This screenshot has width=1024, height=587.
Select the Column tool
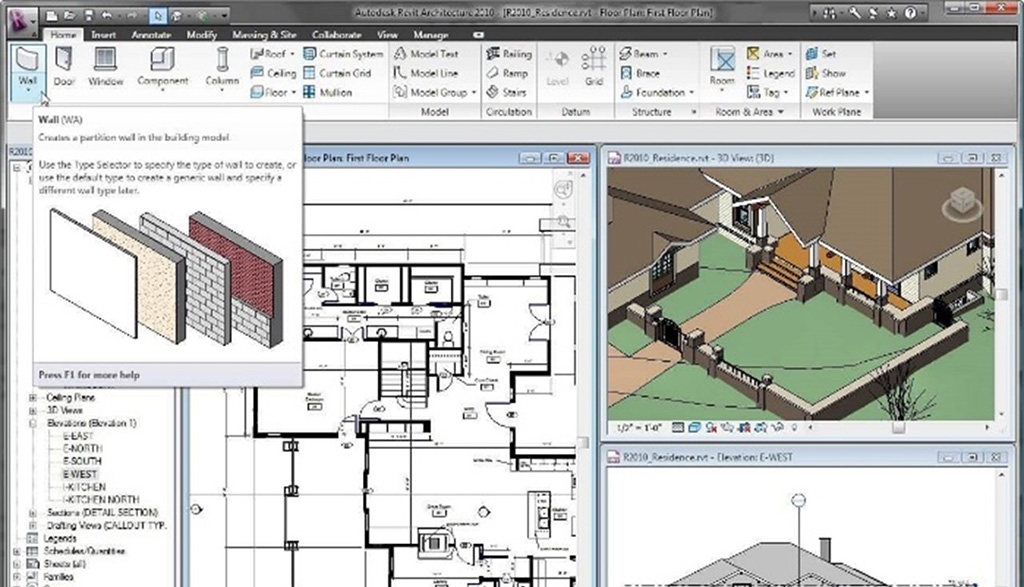[222, 69]
